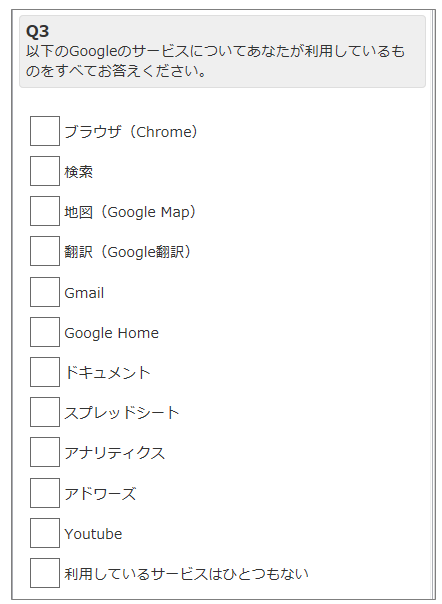Toggle the Gmail checkbox
Viewport: 442px width, 604px height.
pos(45,292)
